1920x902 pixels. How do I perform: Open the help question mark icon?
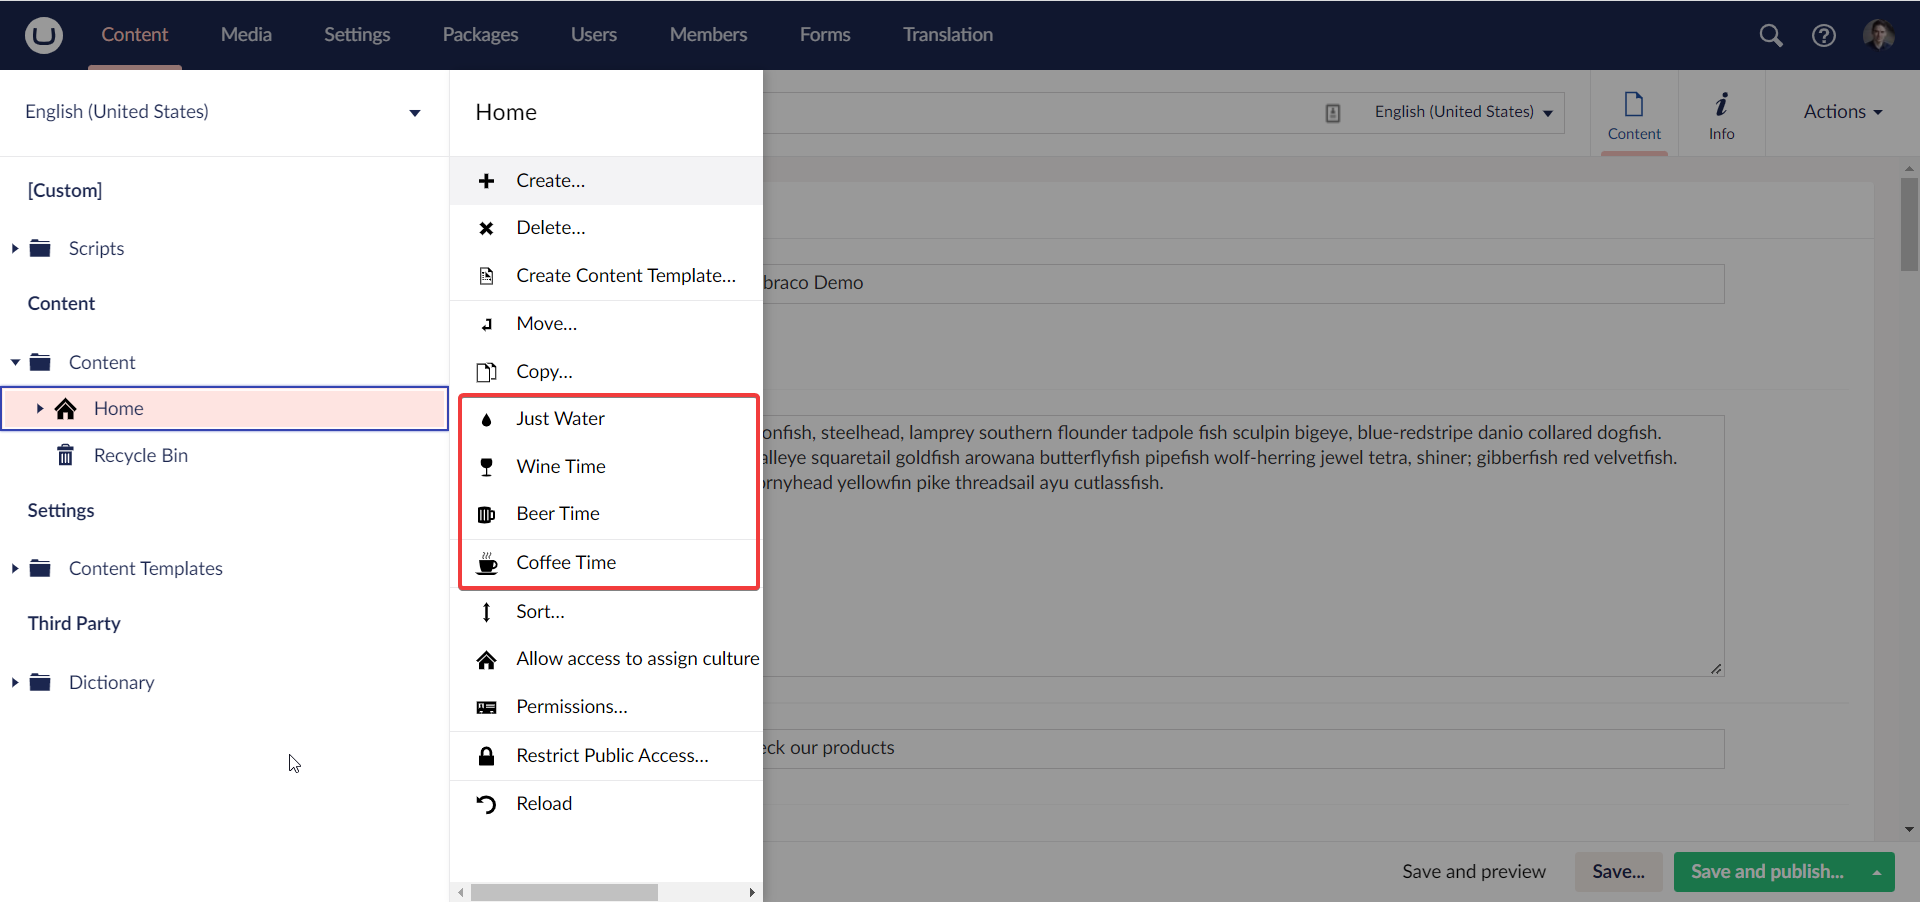[x=1824, y=35]
